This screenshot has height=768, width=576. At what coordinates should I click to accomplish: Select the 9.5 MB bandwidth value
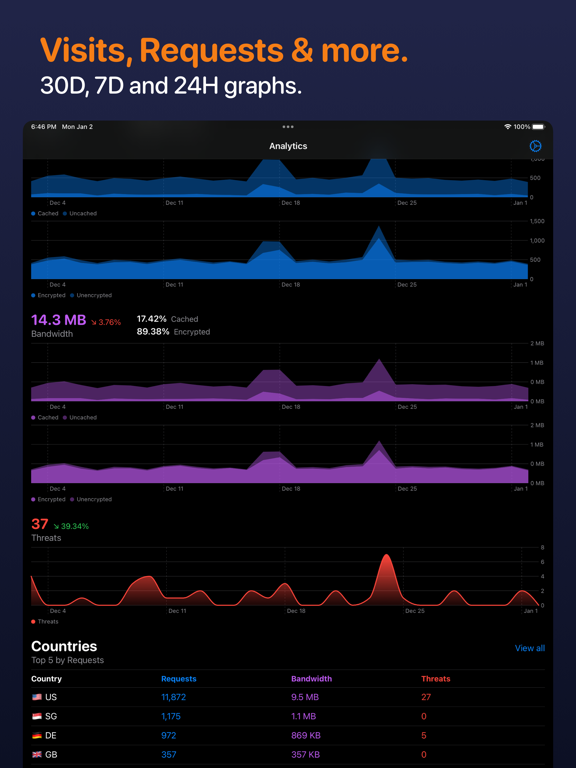(305, 697)
